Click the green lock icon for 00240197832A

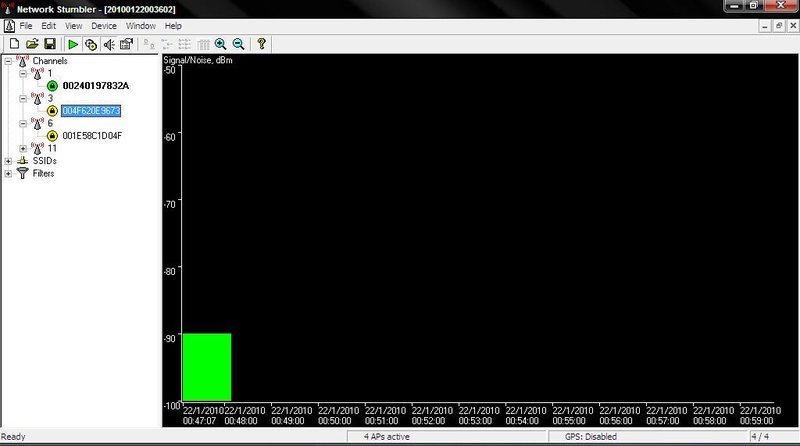[x=52, y=86]
